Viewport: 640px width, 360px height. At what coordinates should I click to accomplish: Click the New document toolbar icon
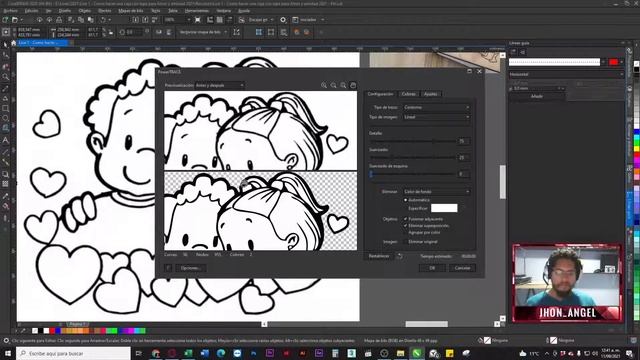pyautogui.click(x=5, y=20)
